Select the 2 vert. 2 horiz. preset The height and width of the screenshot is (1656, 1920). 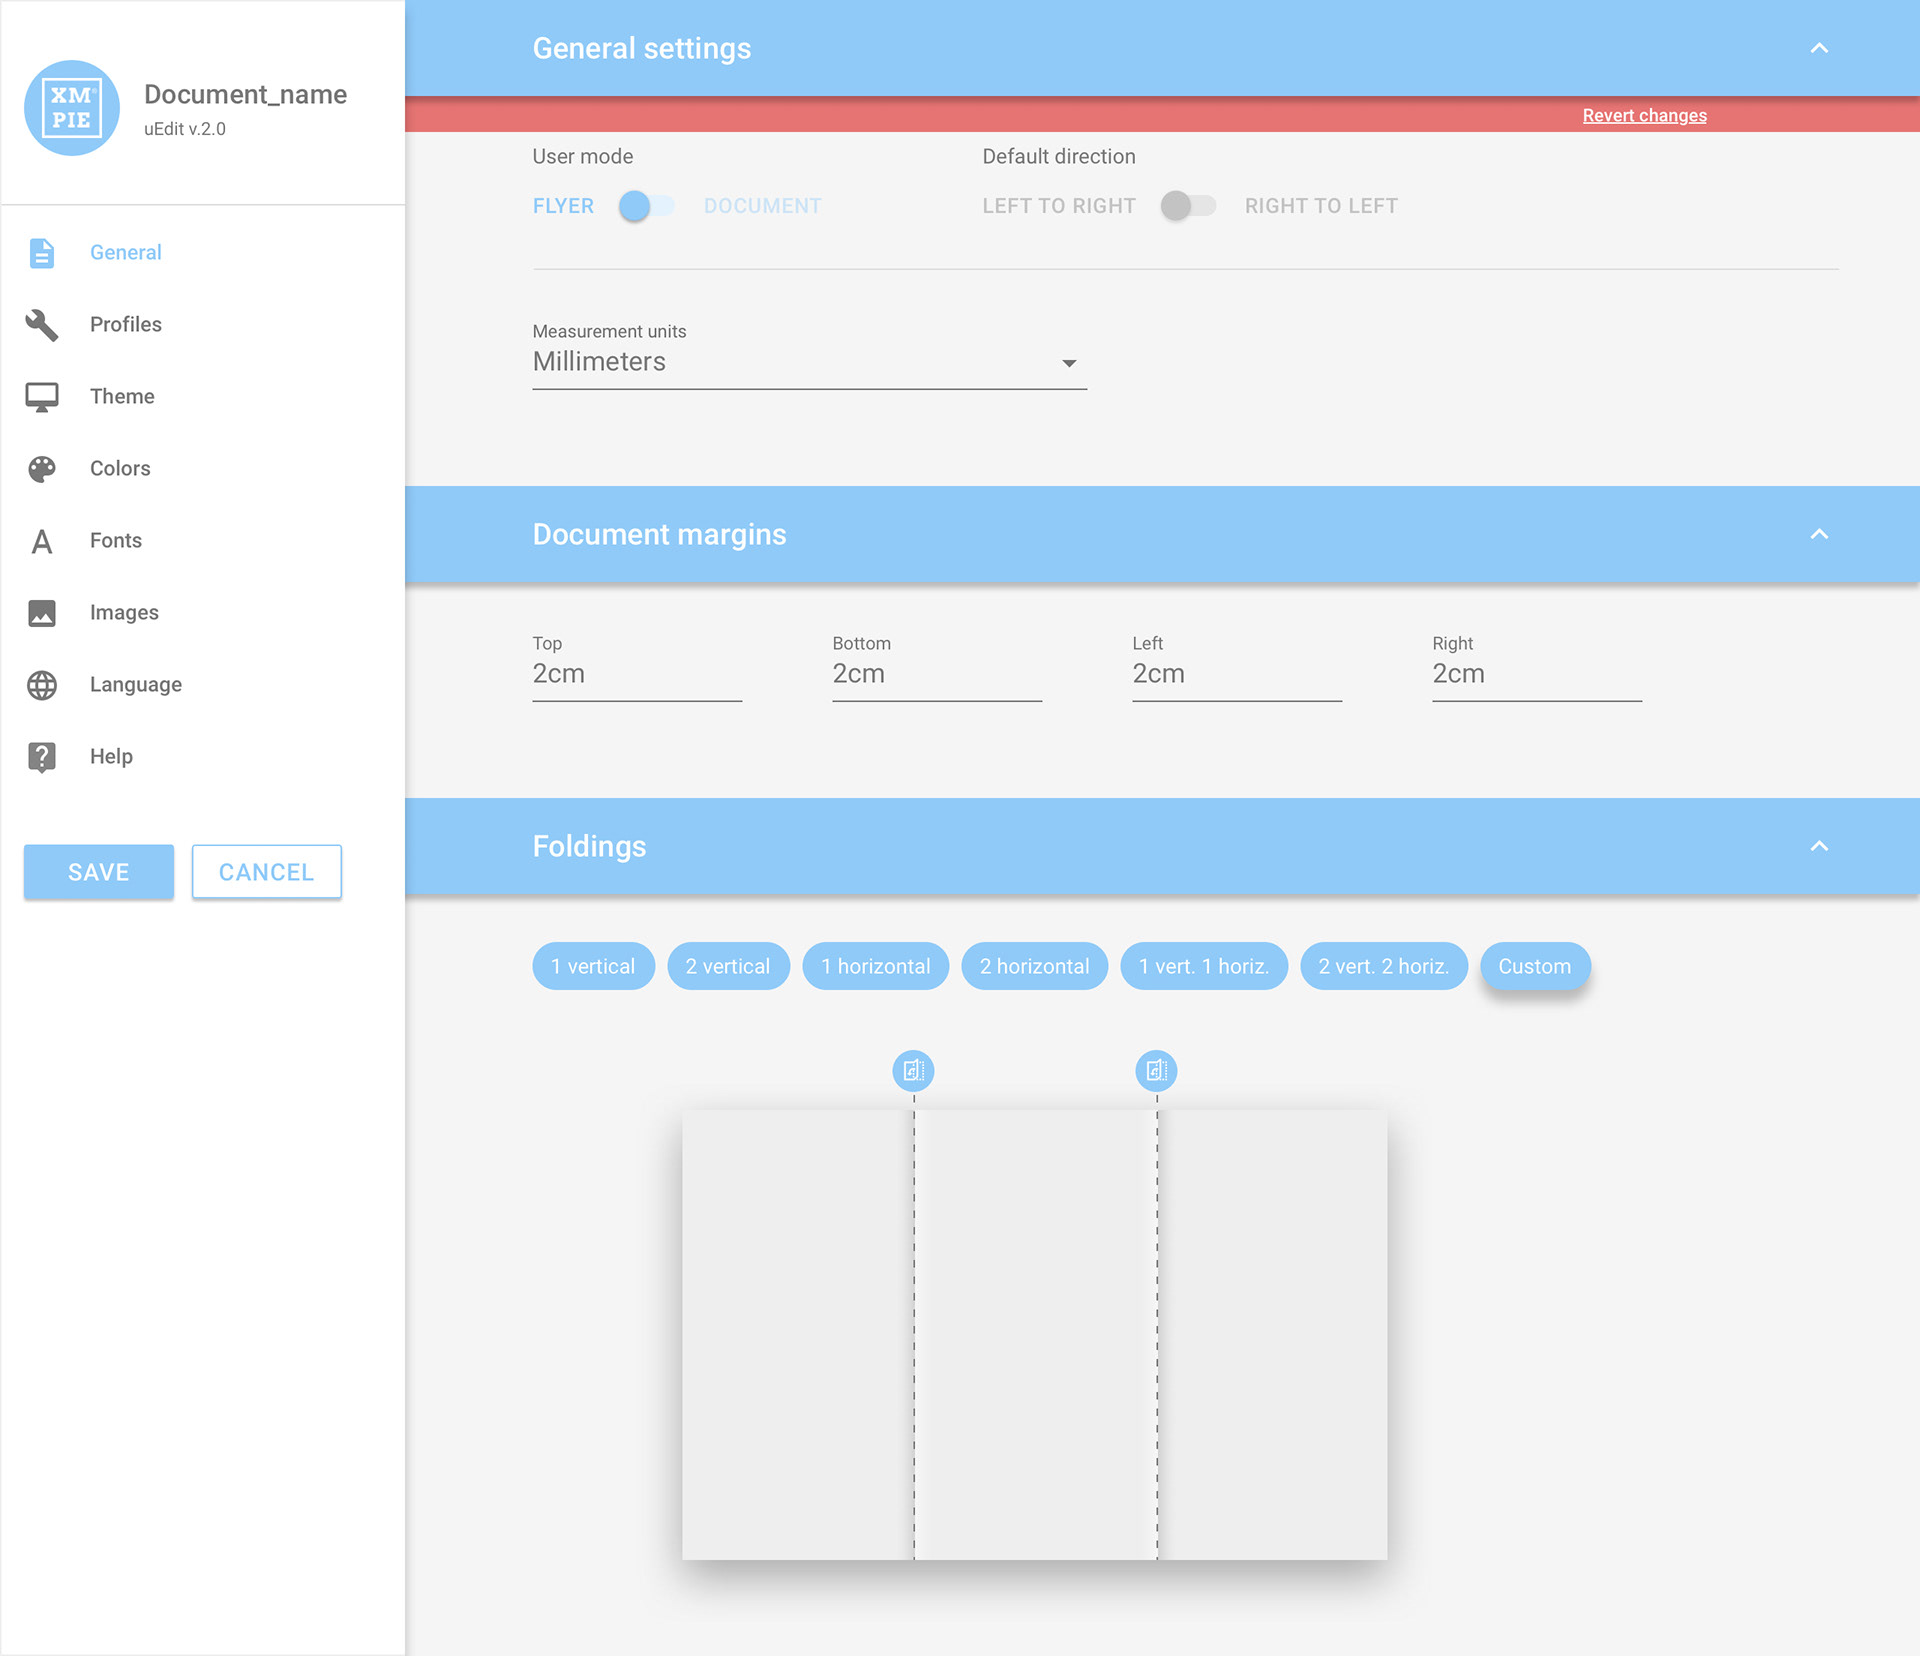point(1384,966)
